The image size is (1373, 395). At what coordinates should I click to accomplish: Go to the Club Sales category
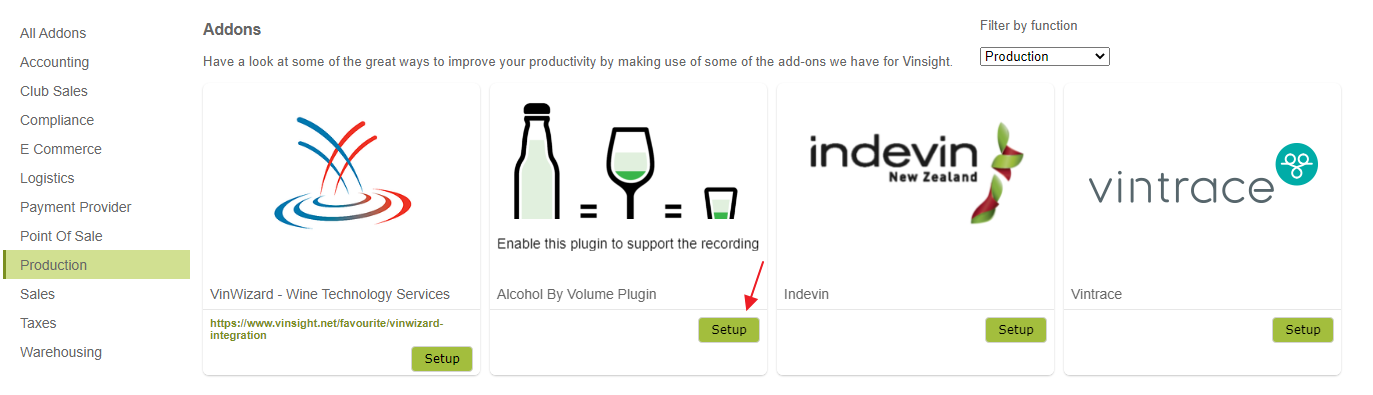click(x=54, y=91)
